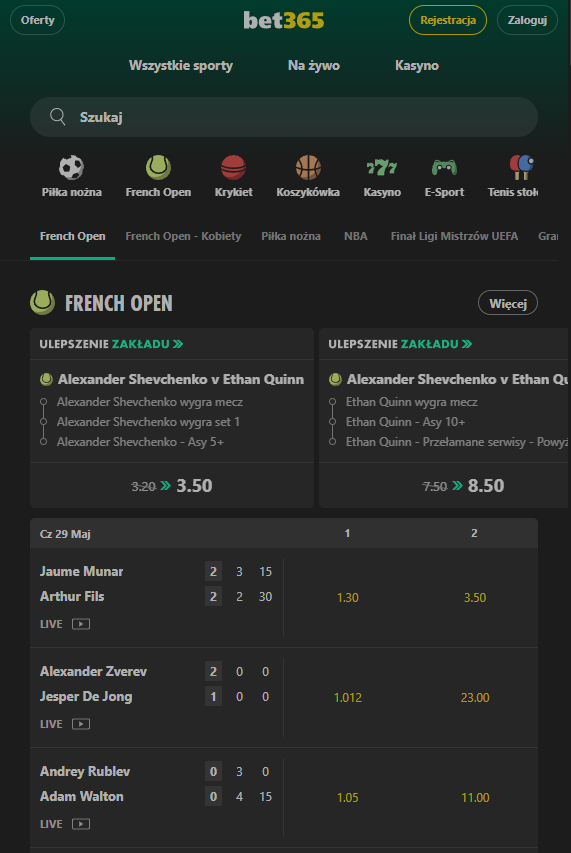Switch to the NBA tab

[x=356, y=236]
